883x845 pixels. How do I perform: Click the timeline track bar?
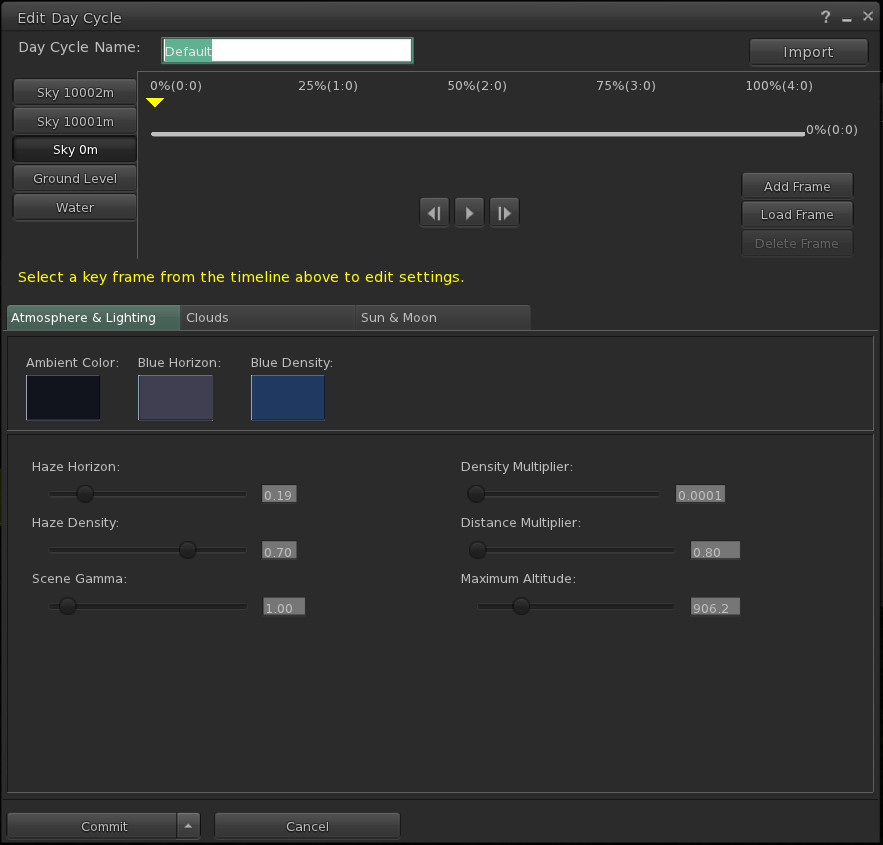(x=478, y=134)
